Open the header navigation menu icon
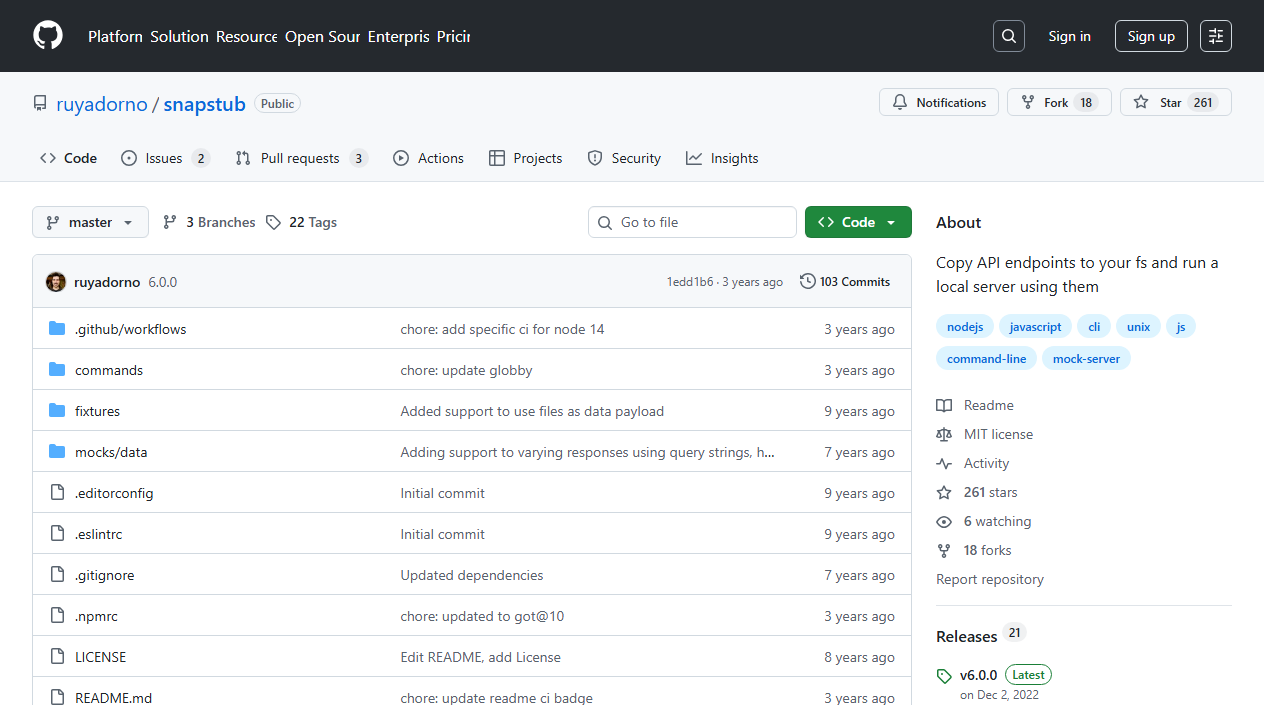Screen dimensions: 1264x705 (1216, 36)
